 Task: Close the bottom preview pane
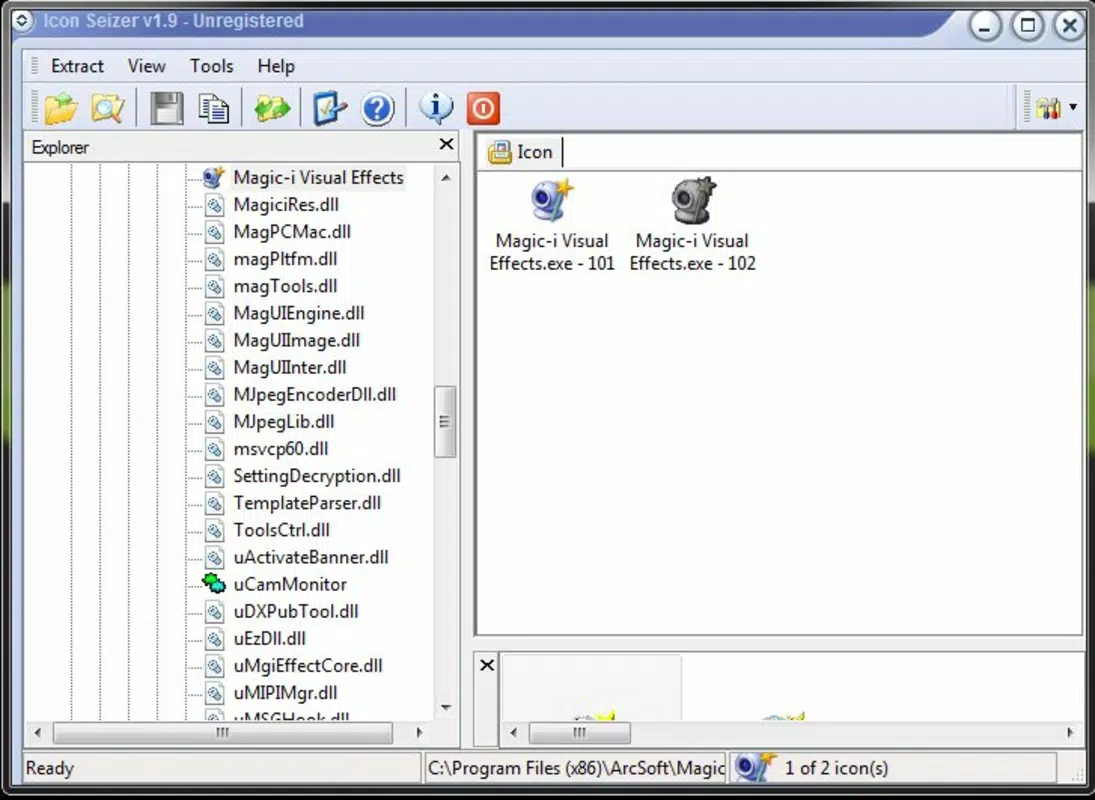point(487,665)
